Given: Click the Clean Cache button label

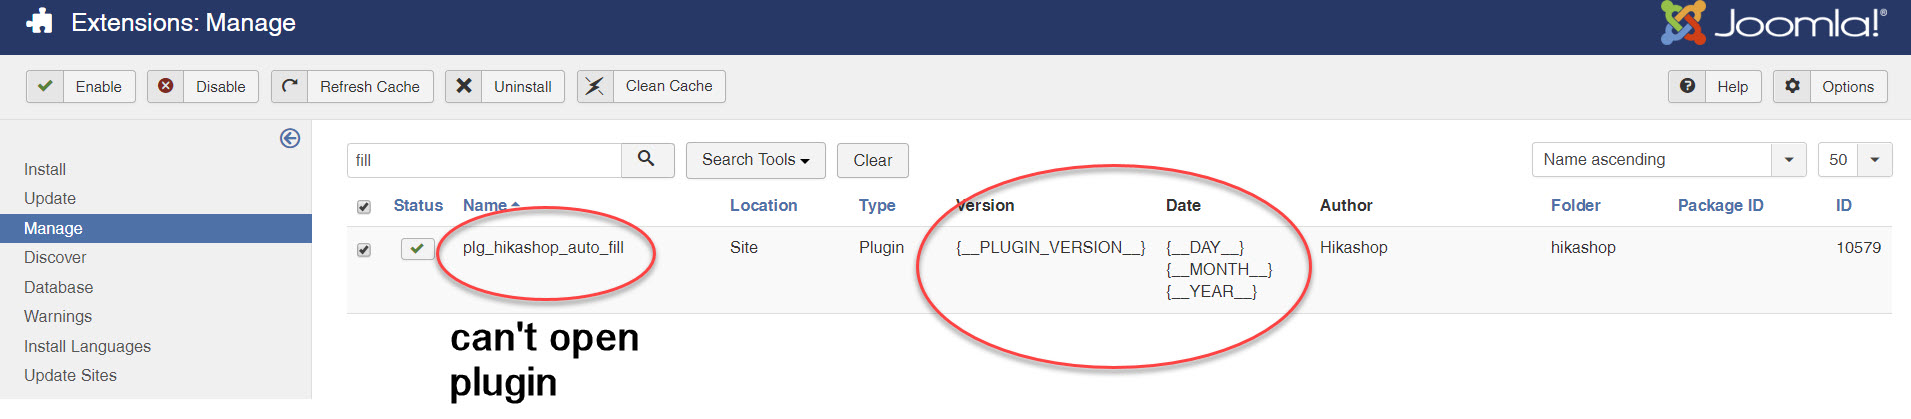Looking at the screenshot, I should click(669, 86).
